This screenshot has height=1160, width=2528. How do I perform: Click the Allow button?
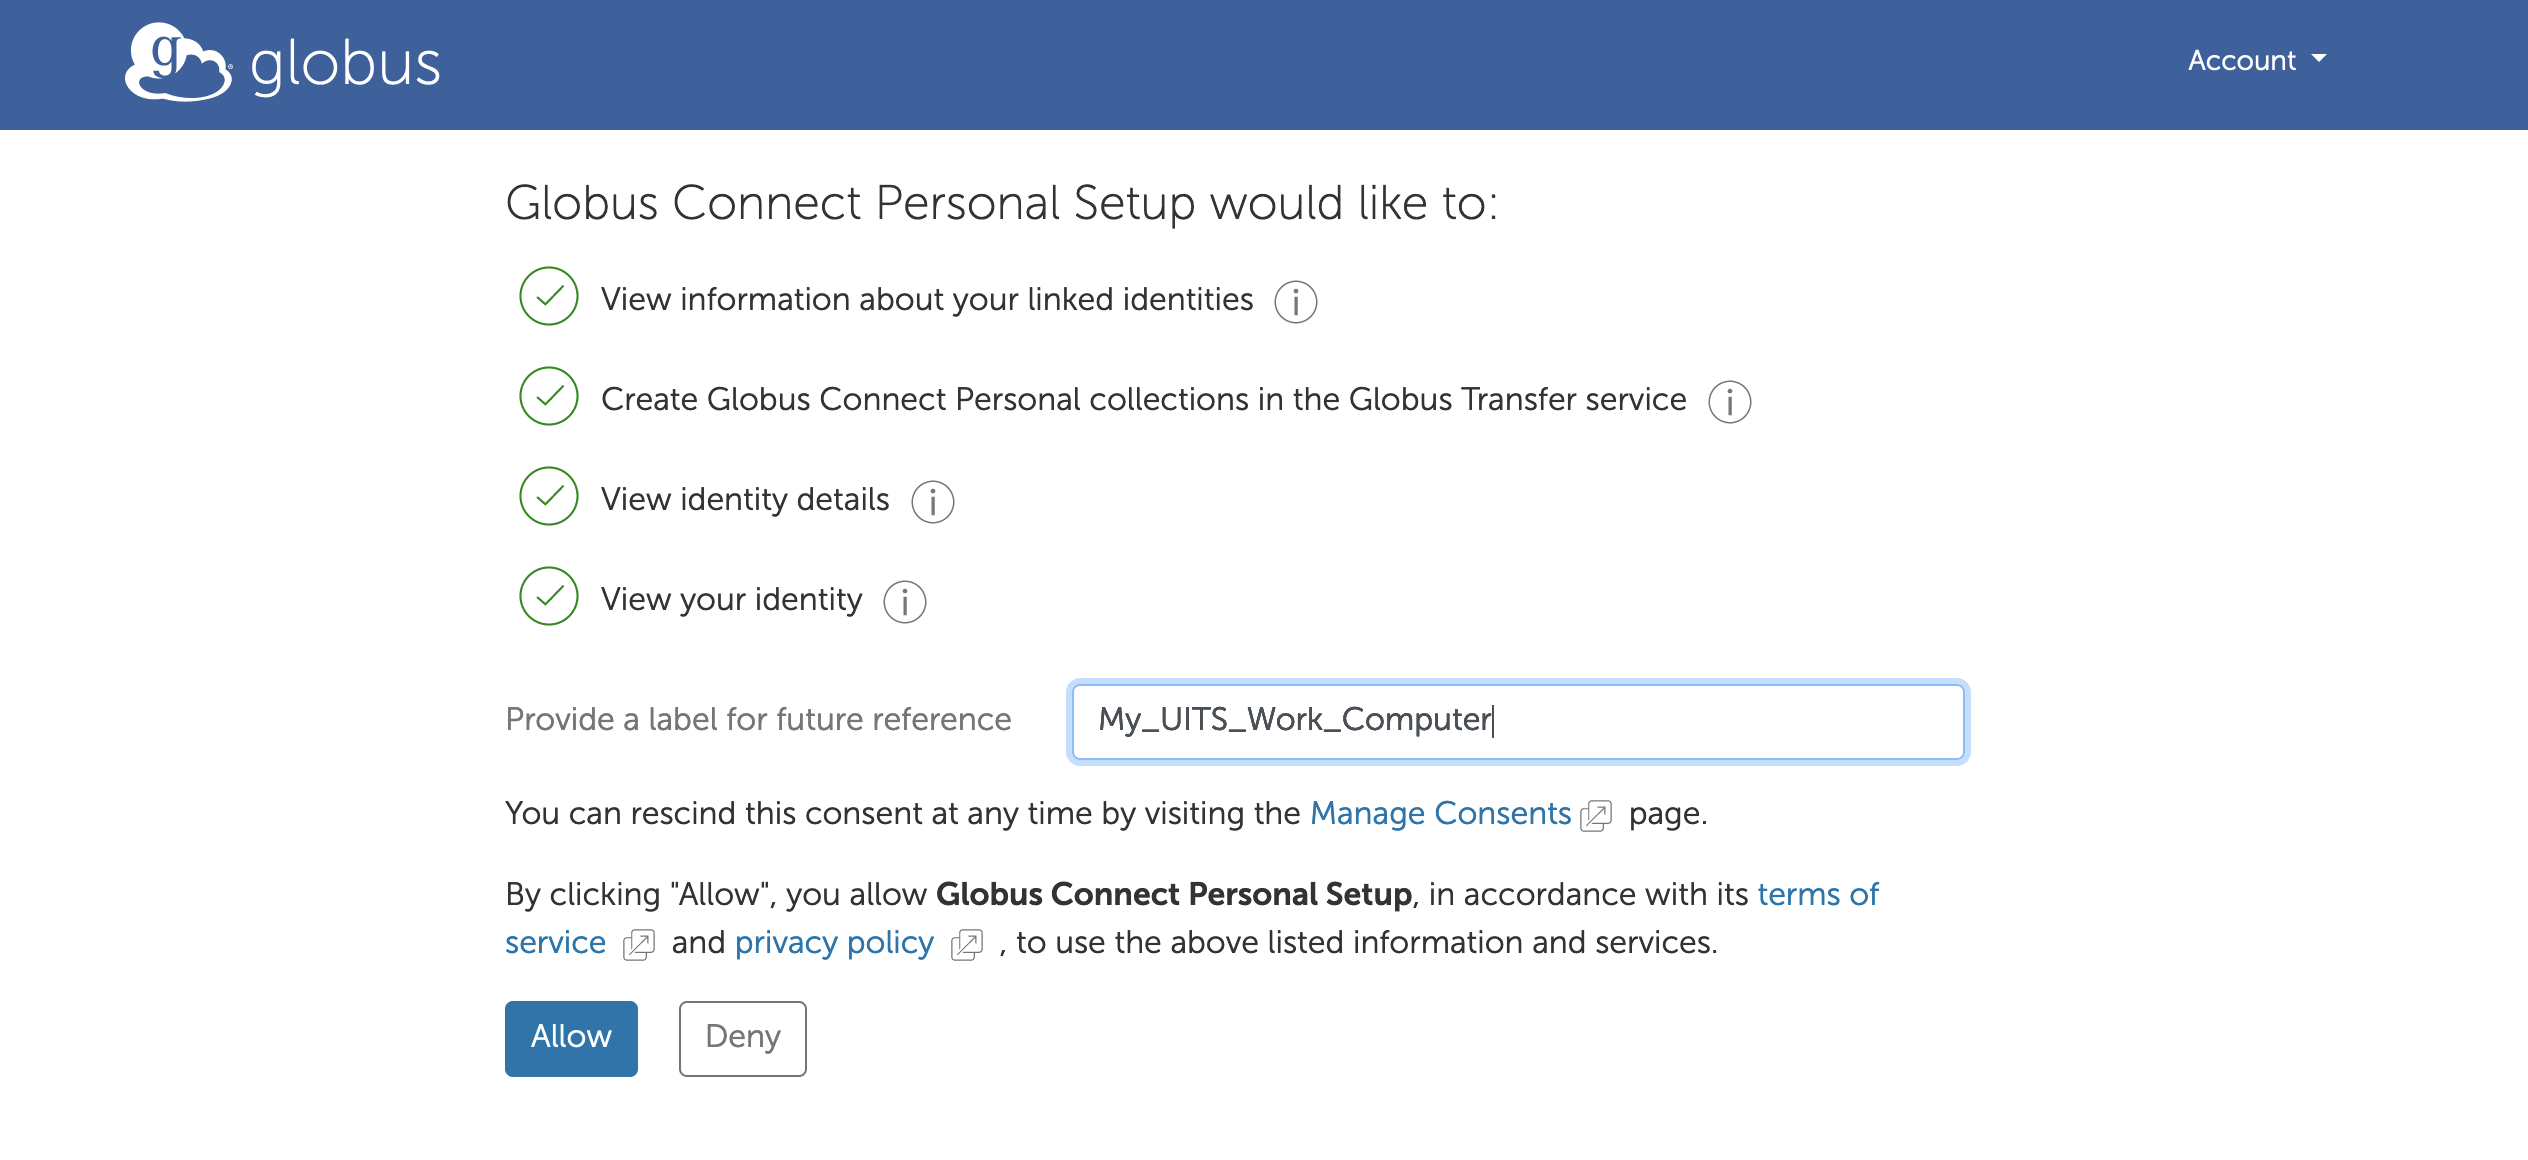(571, 1038)
